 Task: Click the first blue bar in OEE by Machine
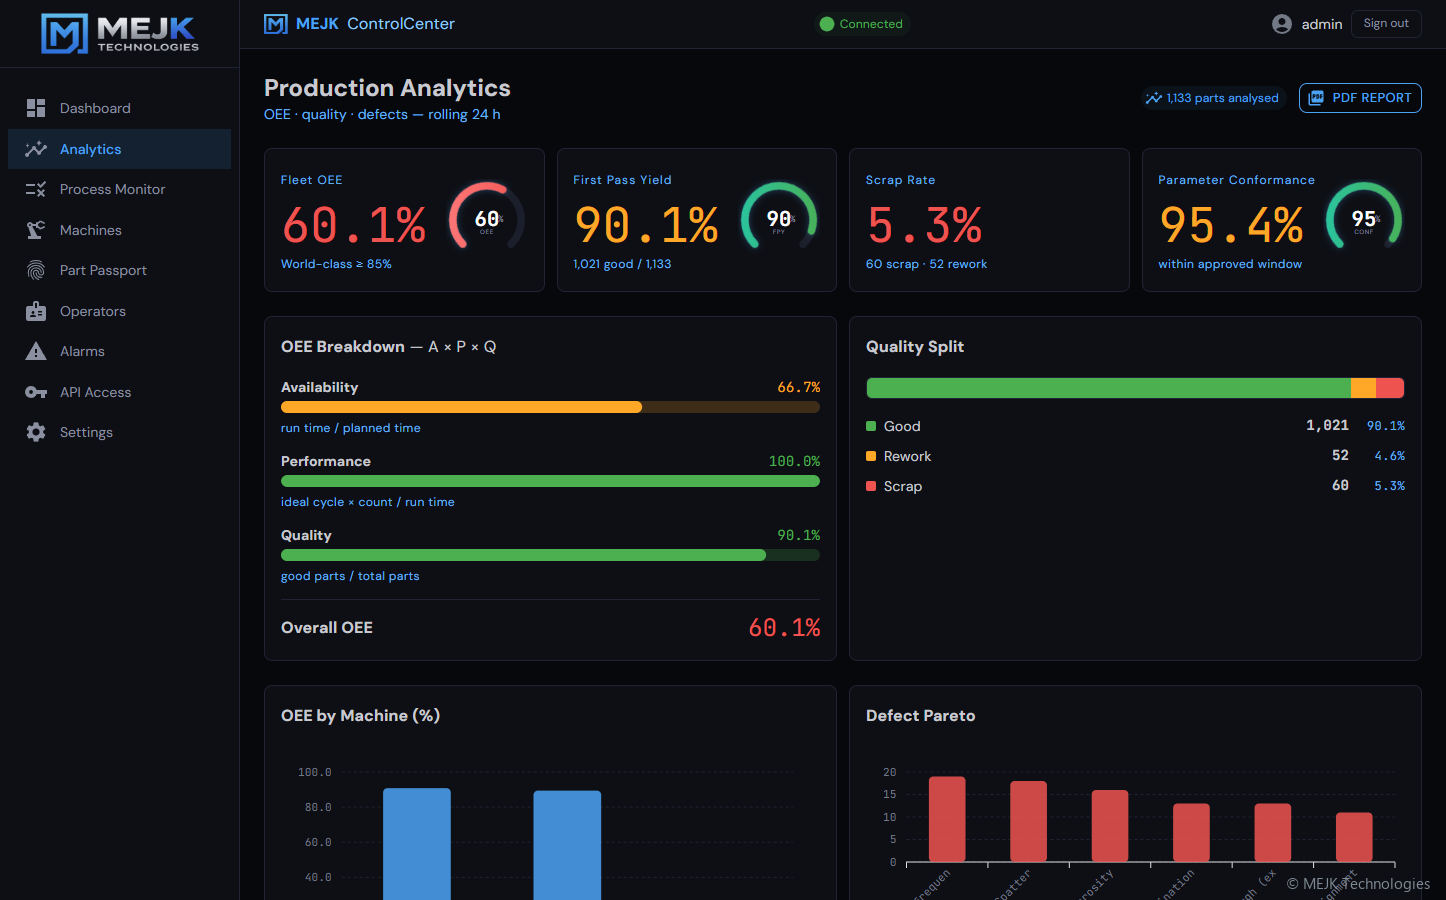coord(417,844)
